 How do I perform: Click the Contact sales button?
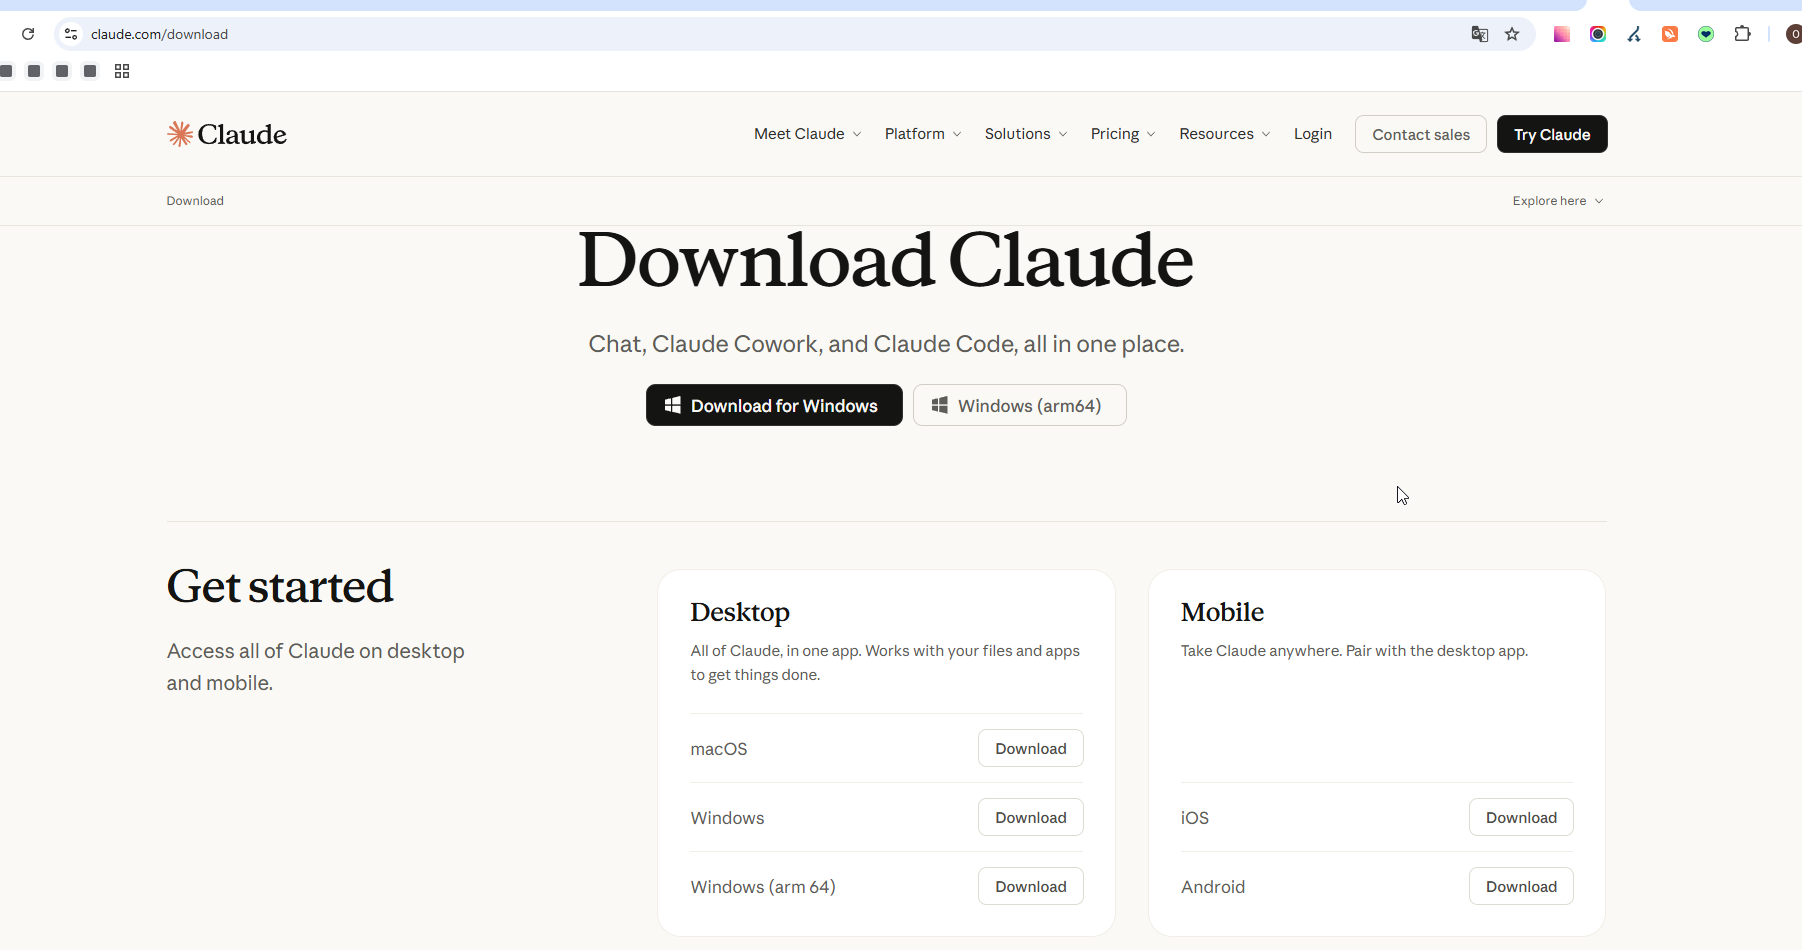tap(1421, 134)
